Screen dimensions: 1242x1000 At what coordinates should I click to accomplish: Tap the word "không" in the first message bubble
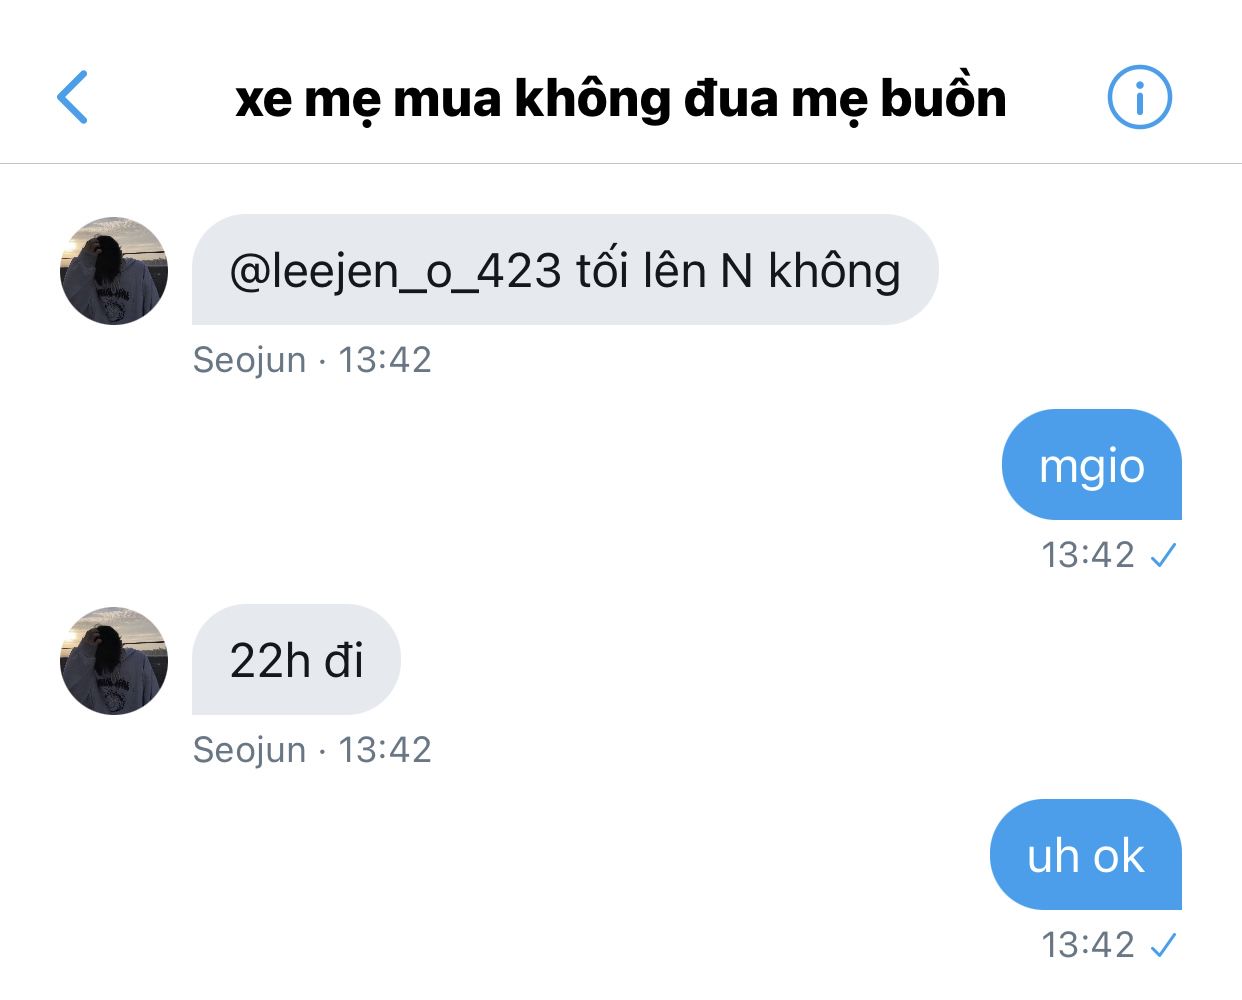834,272
